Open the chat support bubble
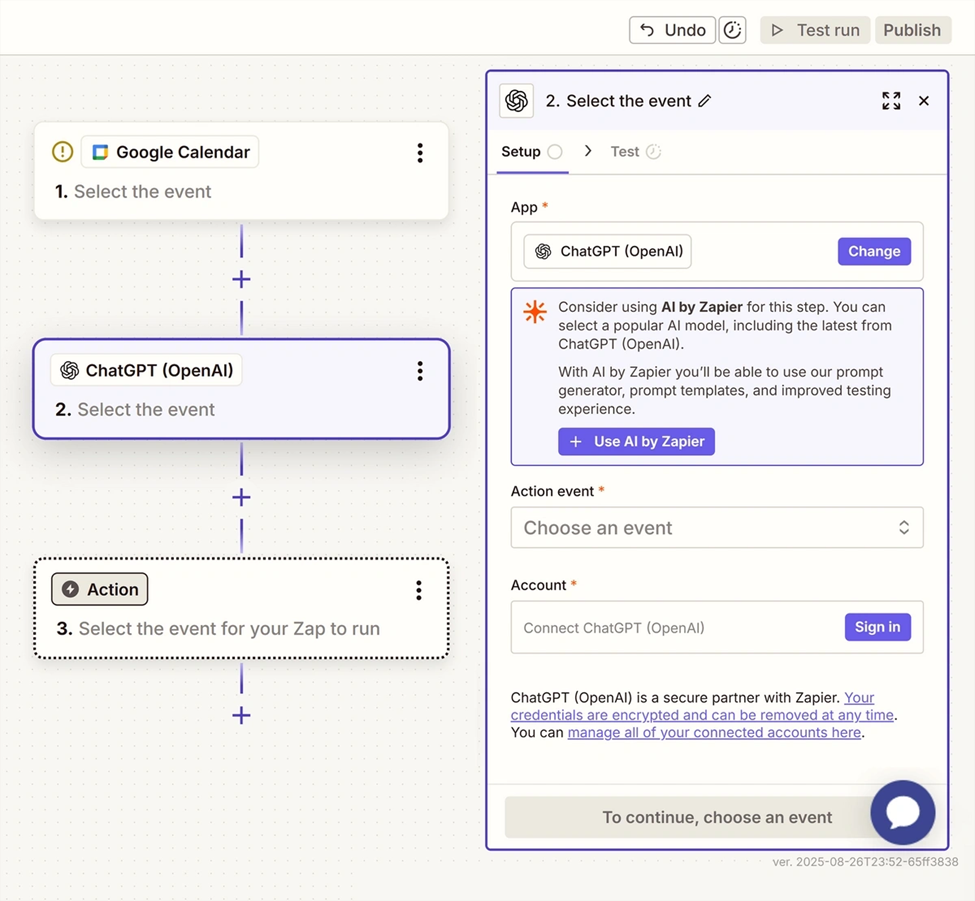Image resolution: width=975 pixels, height=901 pixels. pyautogui.click(x=902, y=812)
